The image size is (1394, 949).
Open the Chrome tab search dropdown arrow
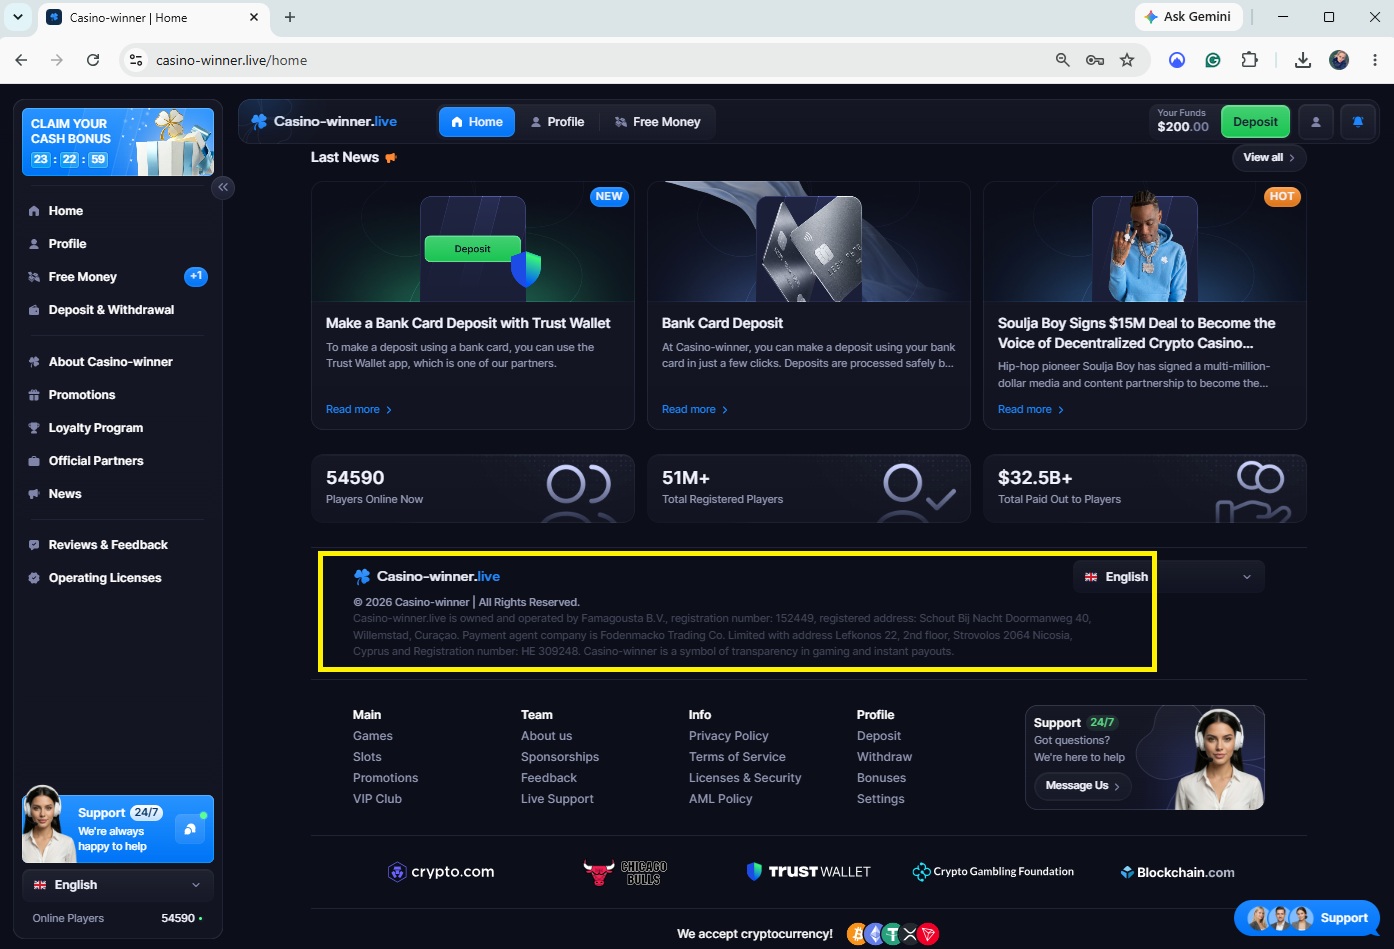[18, 17]
